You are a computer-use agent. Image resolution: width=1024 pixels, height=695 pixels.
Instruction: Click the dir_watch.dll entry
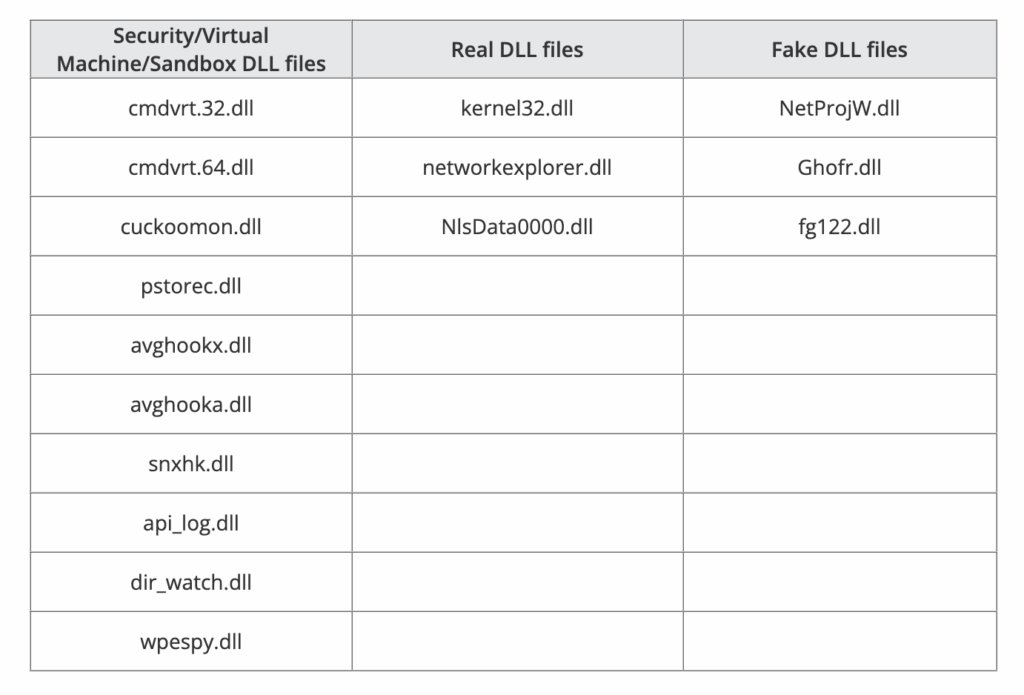(x=191, y=581)
